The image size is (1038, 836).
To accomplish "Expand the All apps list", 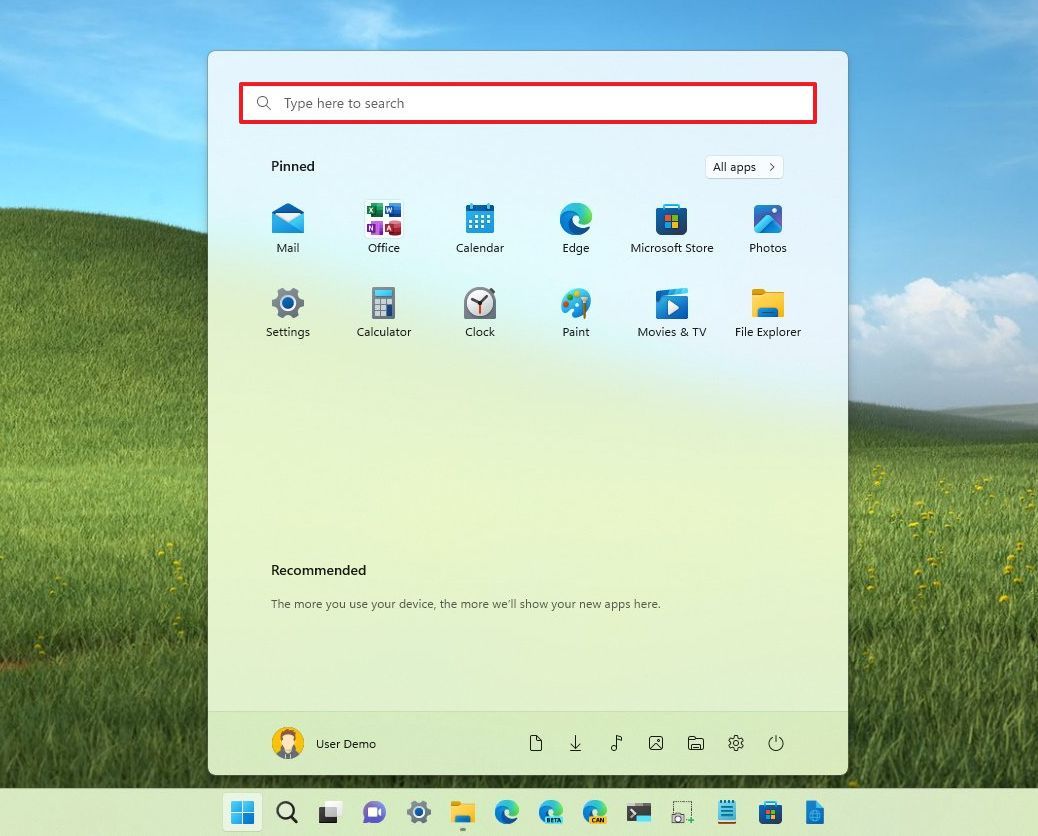I will [744, 167].
